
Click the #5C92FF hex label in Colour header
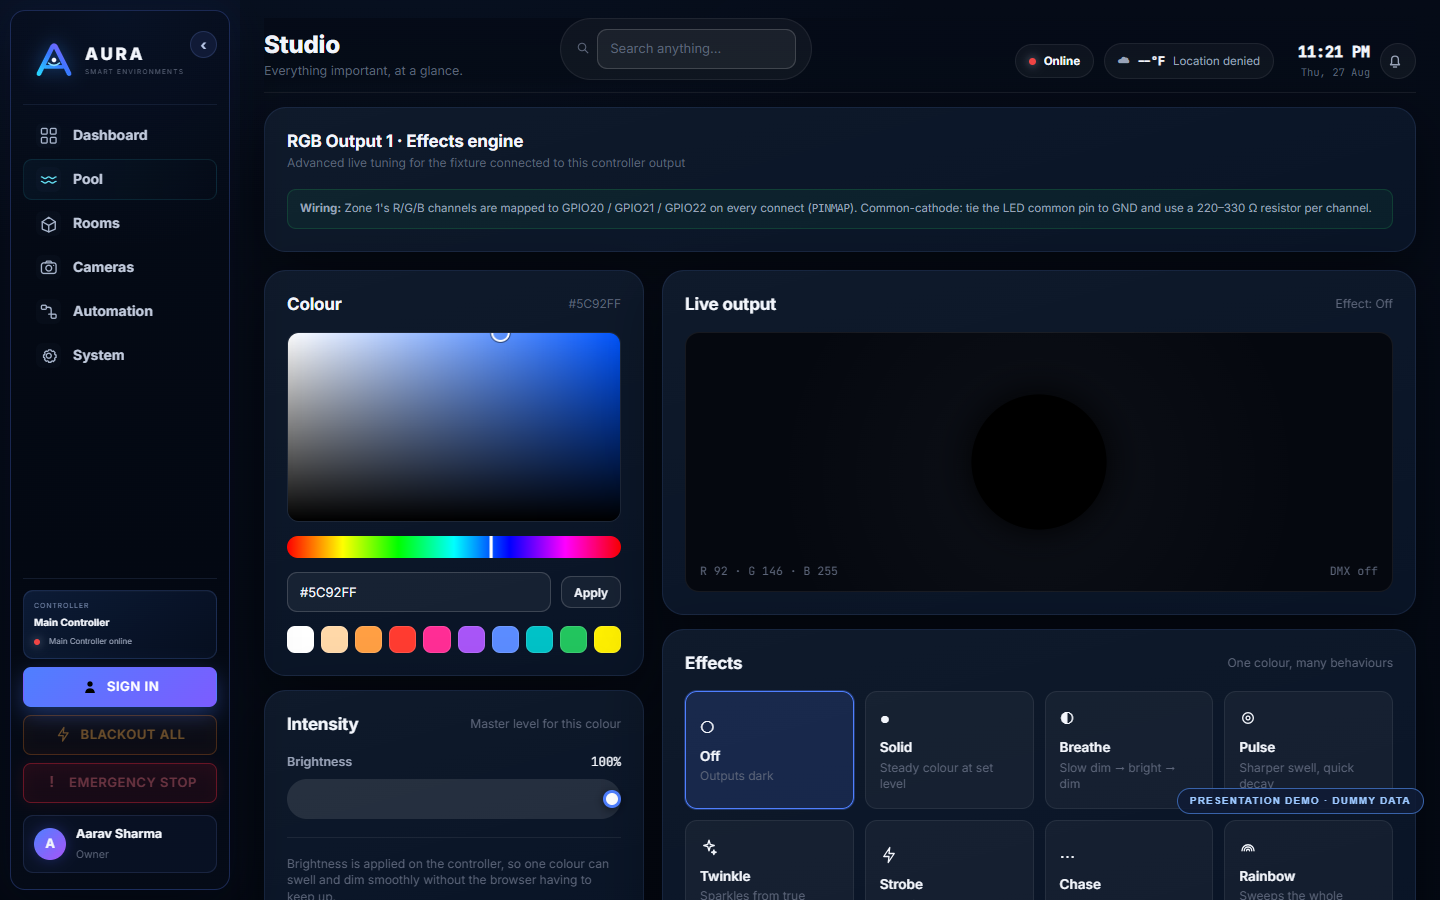(595, 304)
